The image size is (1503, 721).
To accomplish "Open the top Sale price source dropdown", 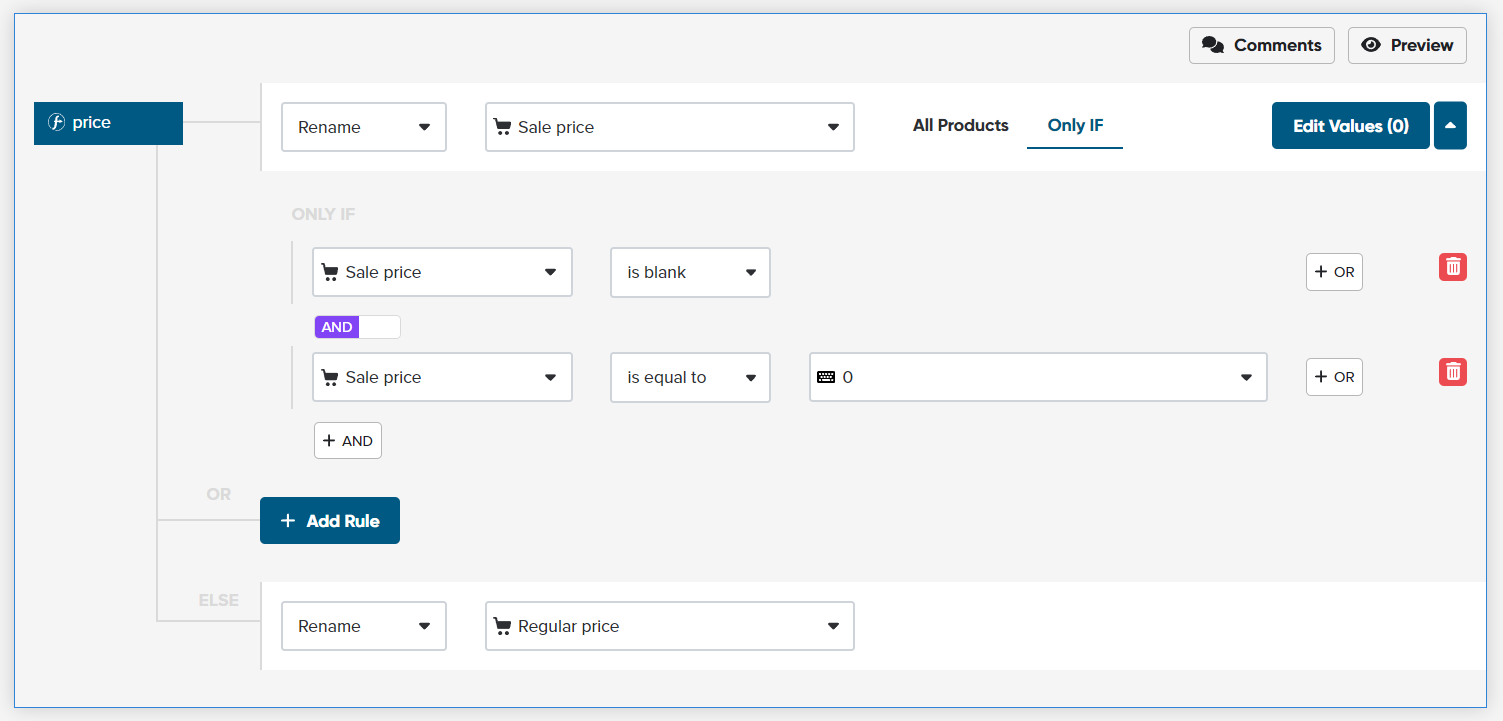I will pos(670,127).
